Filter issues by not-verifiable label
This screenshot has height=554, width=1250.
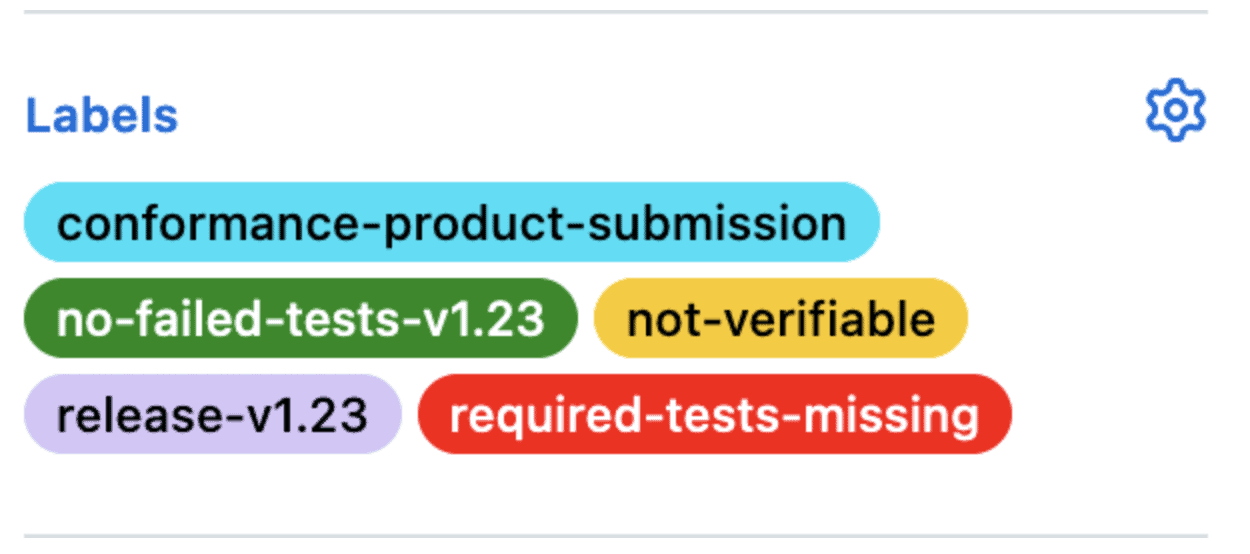pyautogui.click(x=780, y=318)
